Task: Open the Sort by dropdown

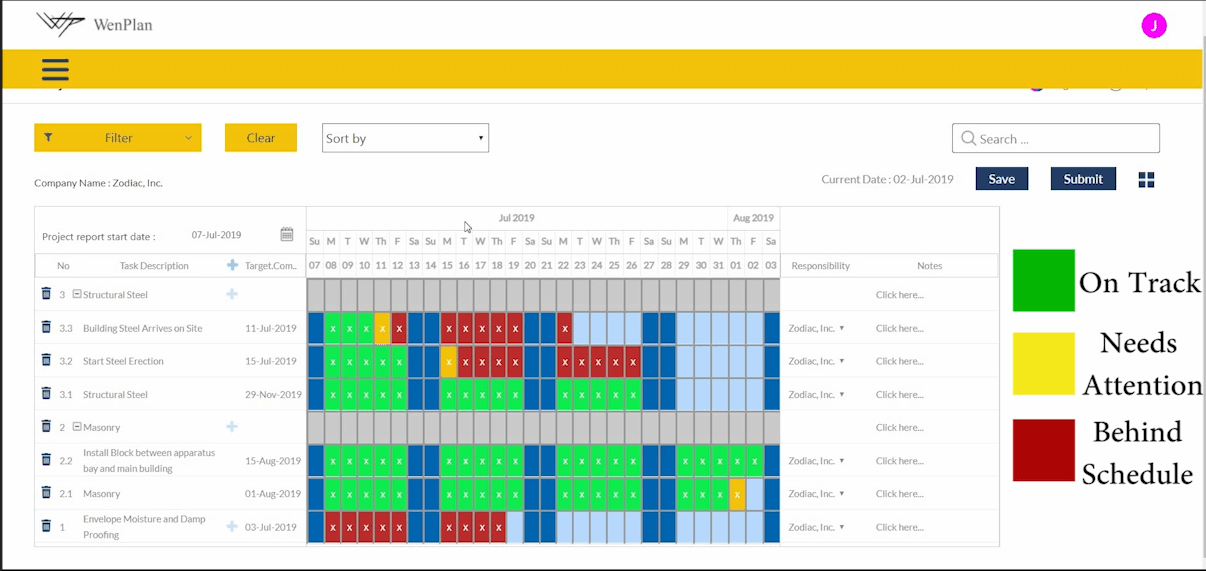Action: pos(405,138)
